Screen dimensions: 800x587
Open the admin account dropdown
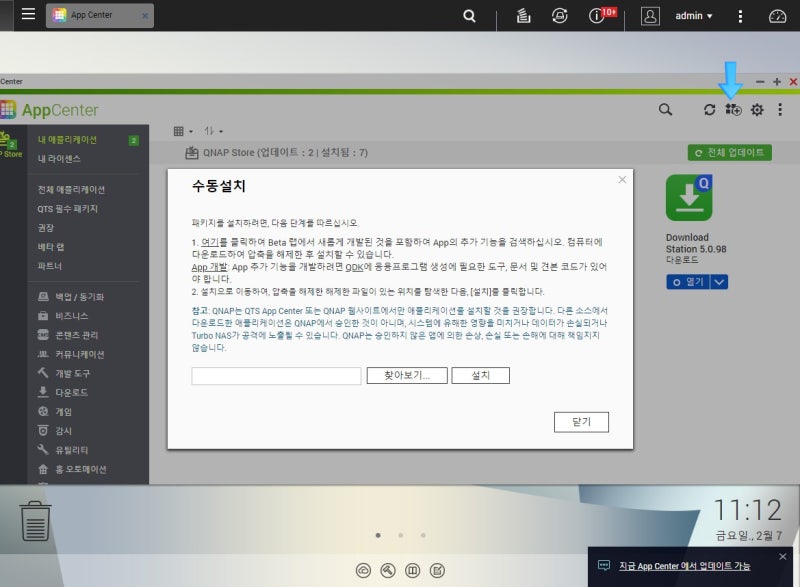tap(692, 15)
